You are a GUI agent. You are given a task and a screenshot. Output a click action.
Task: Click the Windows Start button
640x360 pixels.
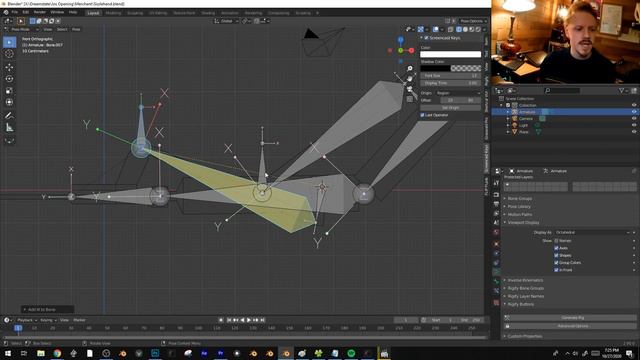pos(8,353)
